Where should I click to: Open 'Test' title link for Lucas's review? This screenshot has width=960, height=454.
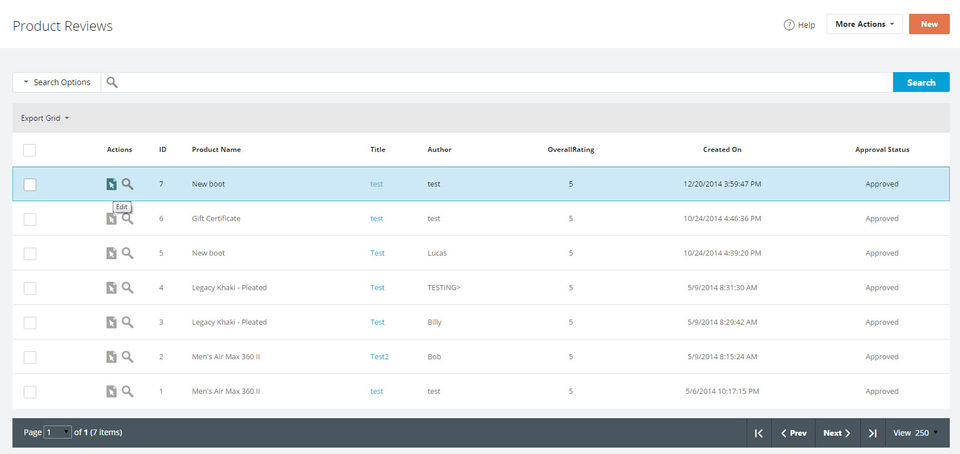pyautogui.click(x=377, y=253)
